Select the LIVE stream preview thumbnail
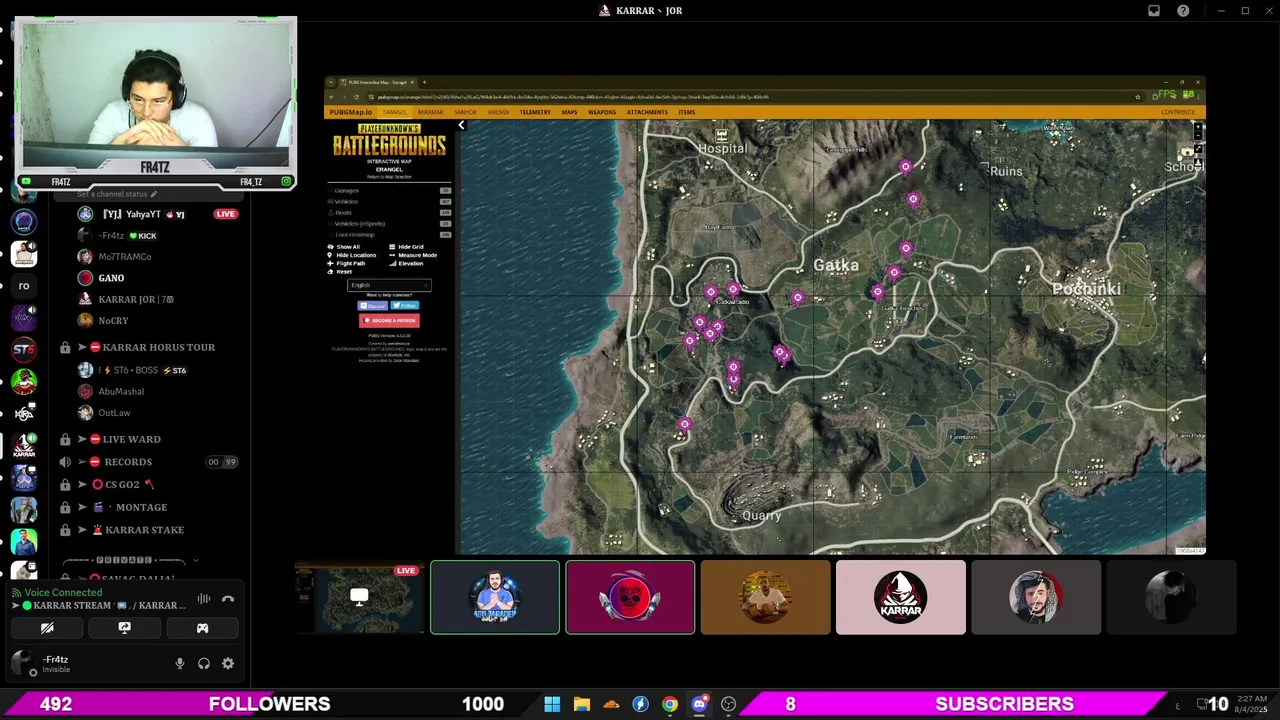This screenshot has height=720, width=1280. tap(360, 598)
